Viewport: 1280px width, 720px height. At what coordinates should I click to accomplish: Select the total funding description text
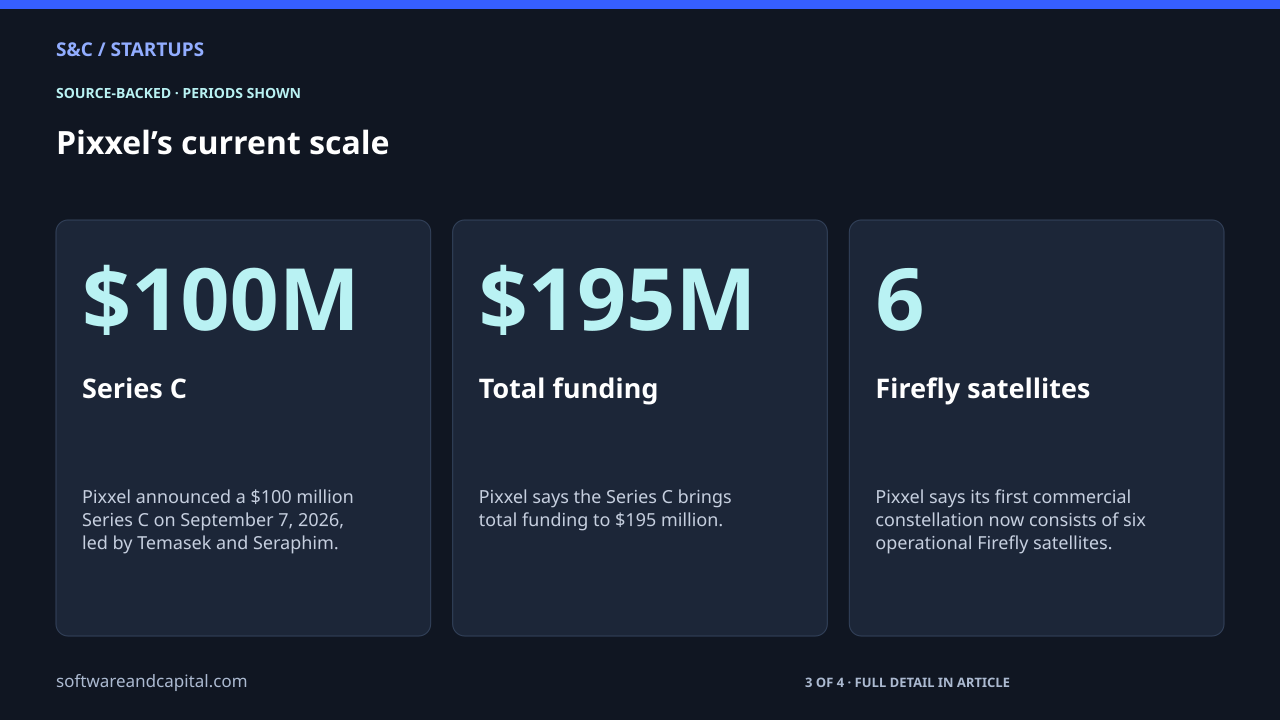pyautogui.click(x=605, y=508)
